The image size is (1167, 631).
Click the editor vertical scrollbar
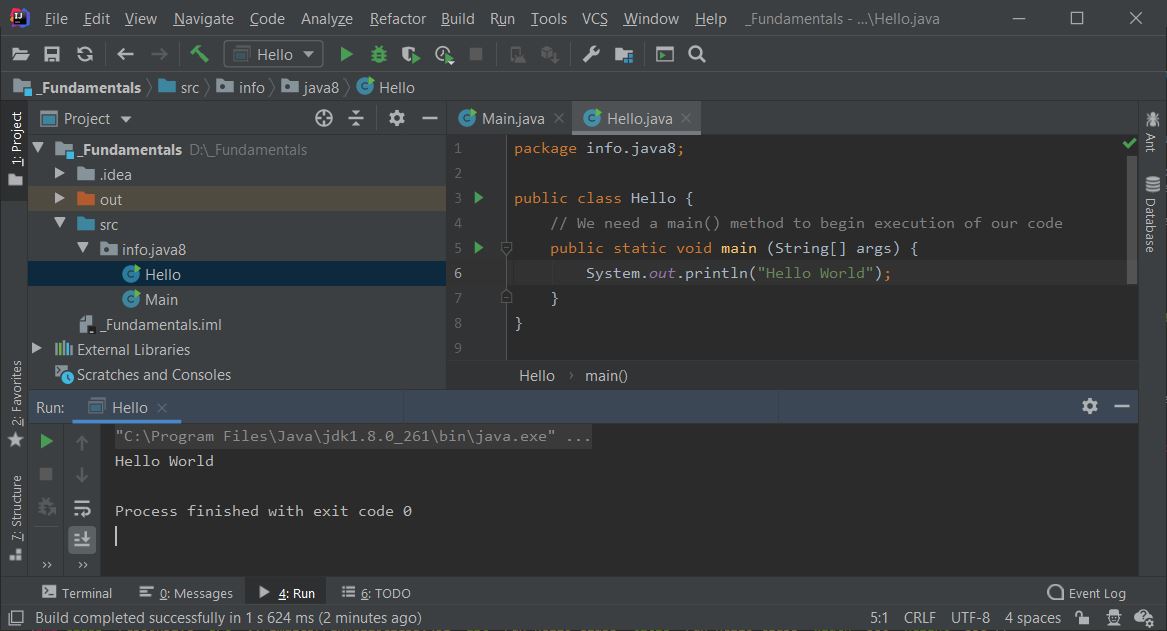[x=1131, y=220]
